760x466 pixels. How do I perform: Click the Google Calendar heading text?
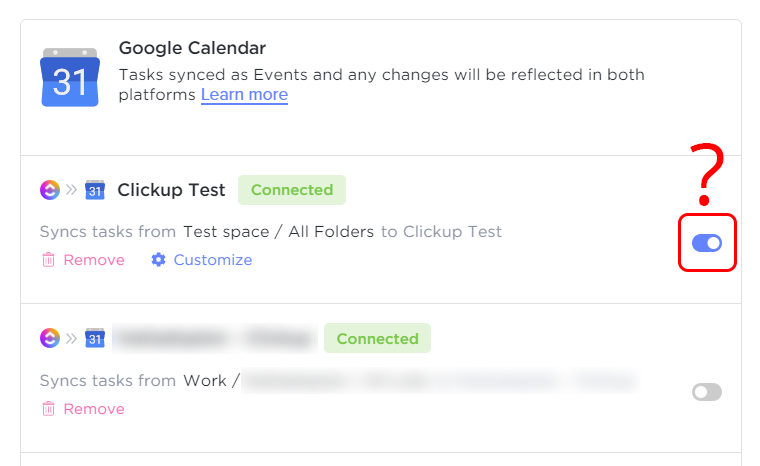point(192,48)
